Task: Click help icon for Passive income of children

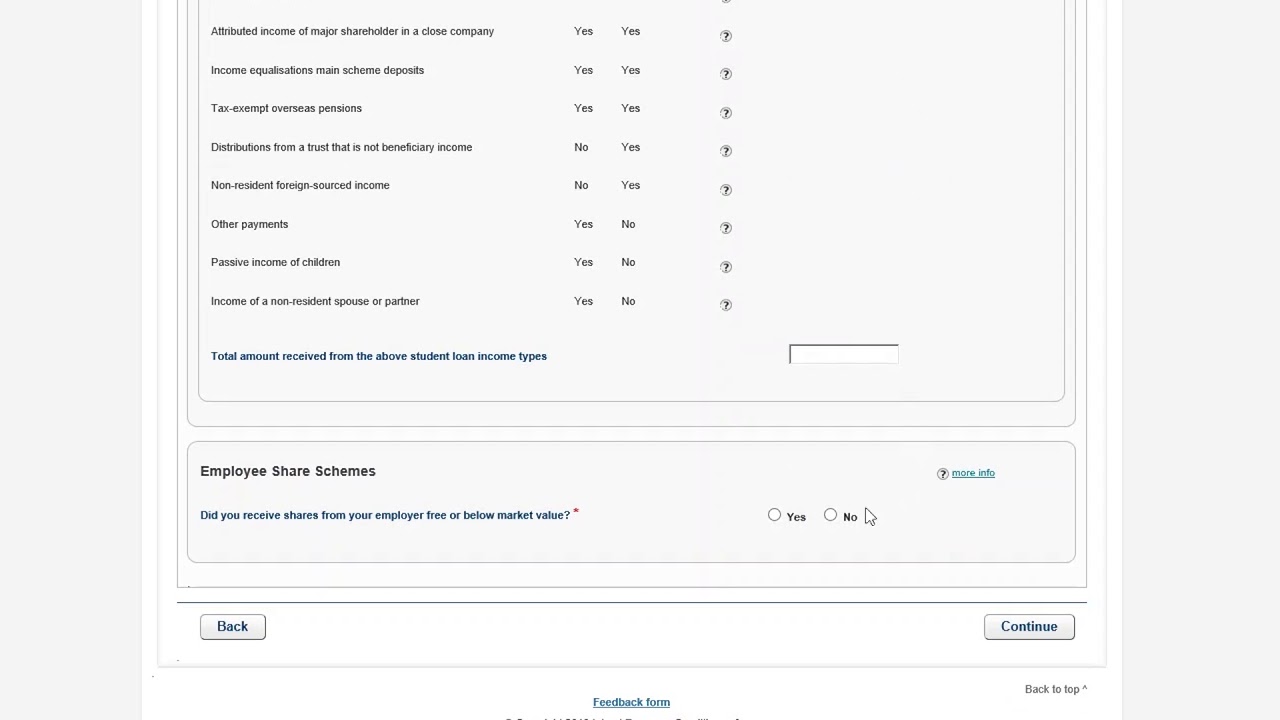Action: [x=726, y=267]
